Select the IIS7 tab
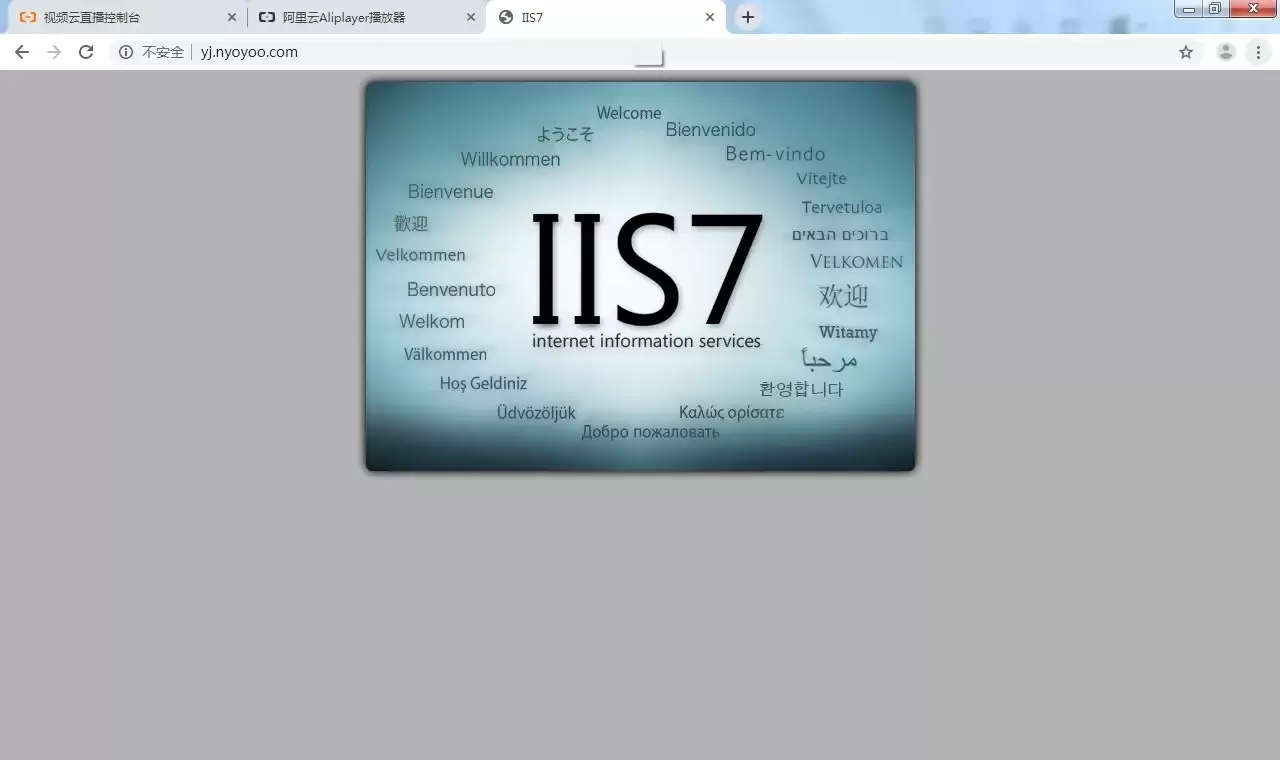 [606, 17]
